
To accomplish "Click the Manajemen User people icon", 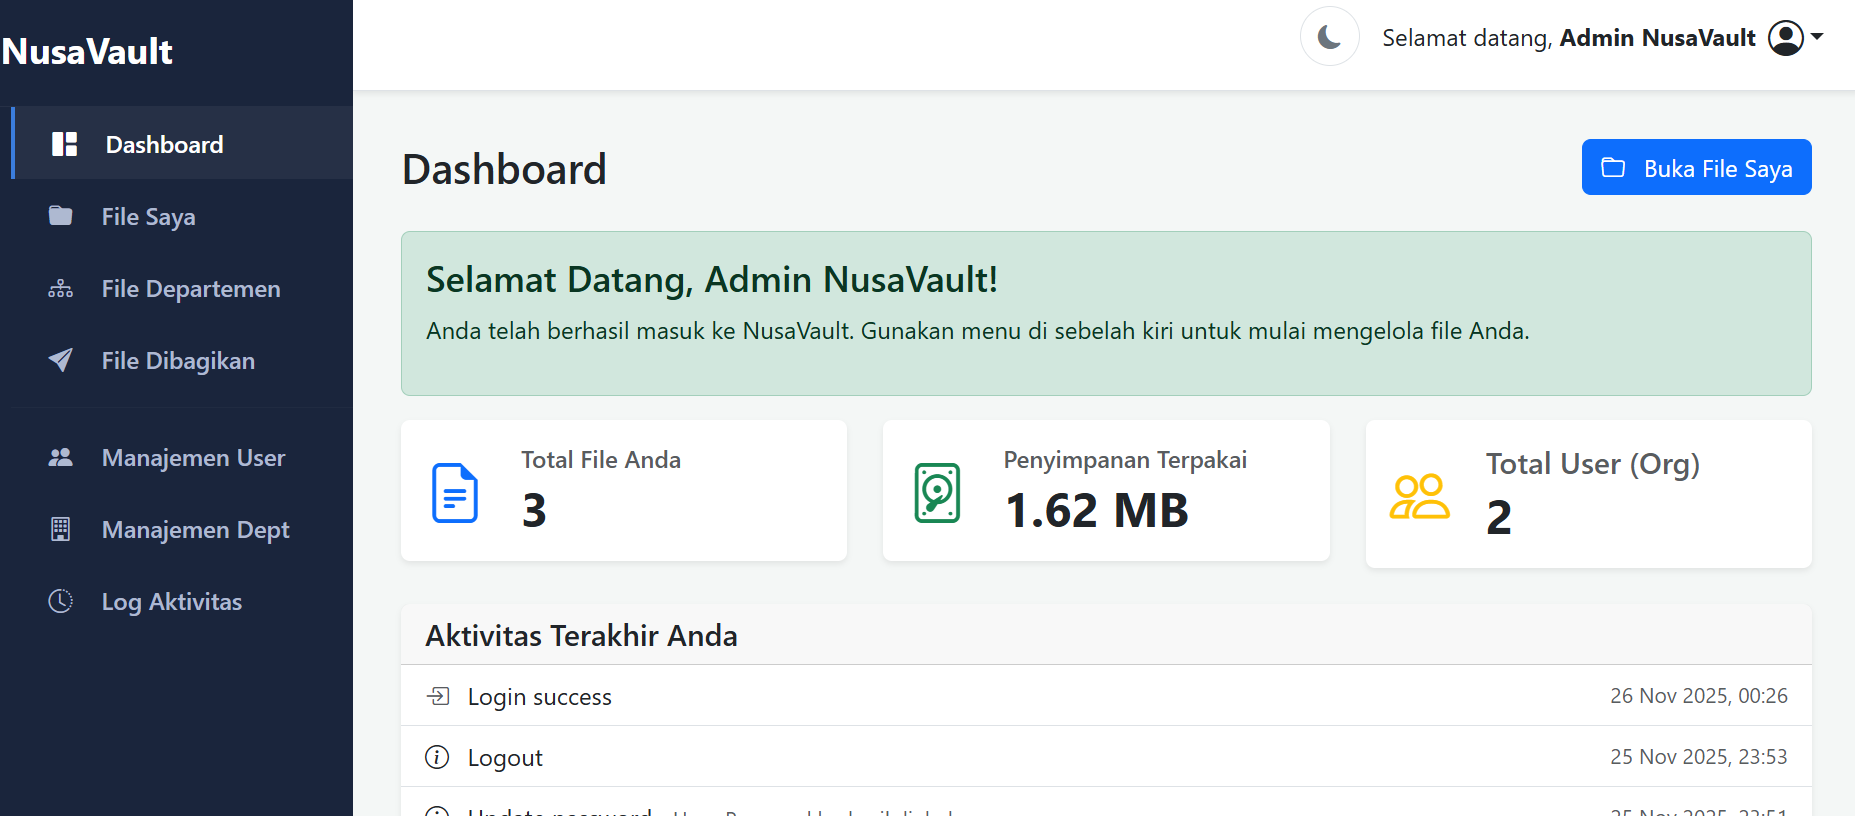I will (60, 457).
